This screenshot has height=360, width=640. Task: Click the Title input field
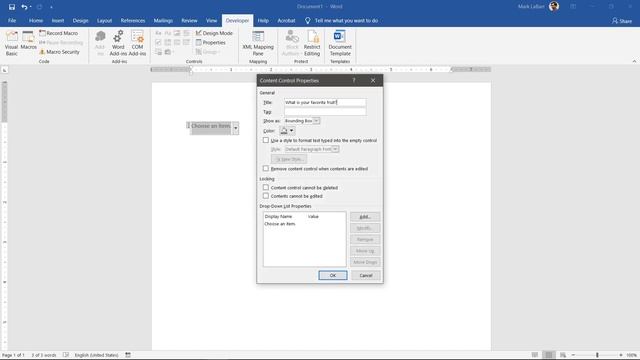[325, 102]
